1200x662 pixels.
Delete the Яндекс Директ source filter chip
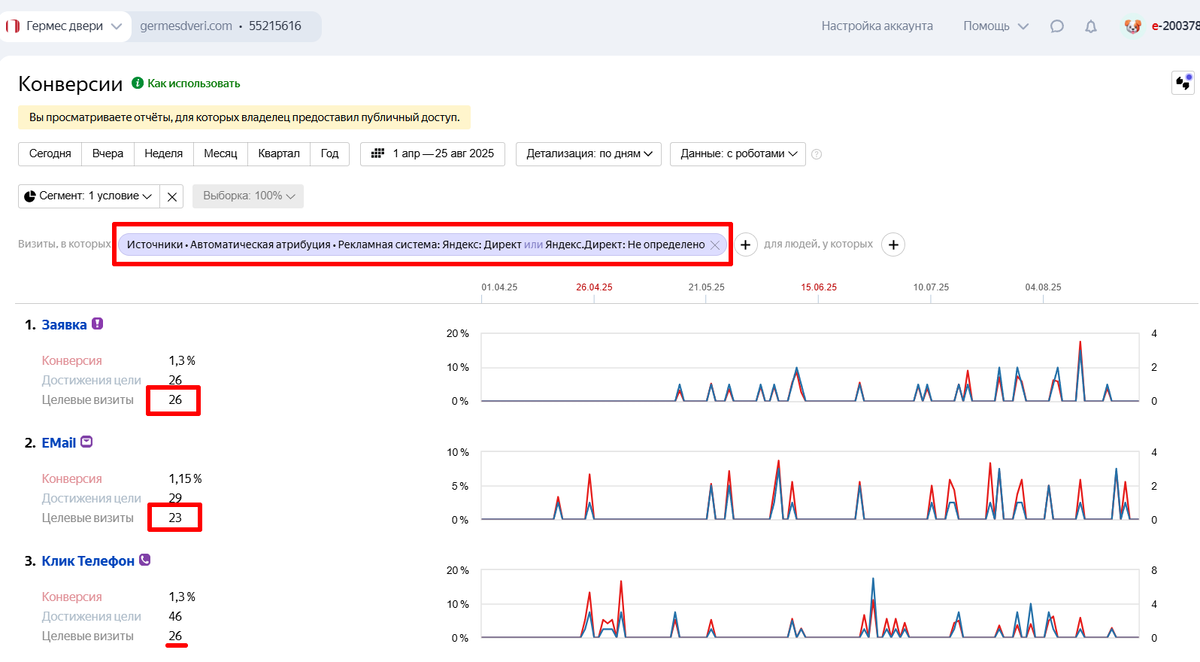[714, 245]
